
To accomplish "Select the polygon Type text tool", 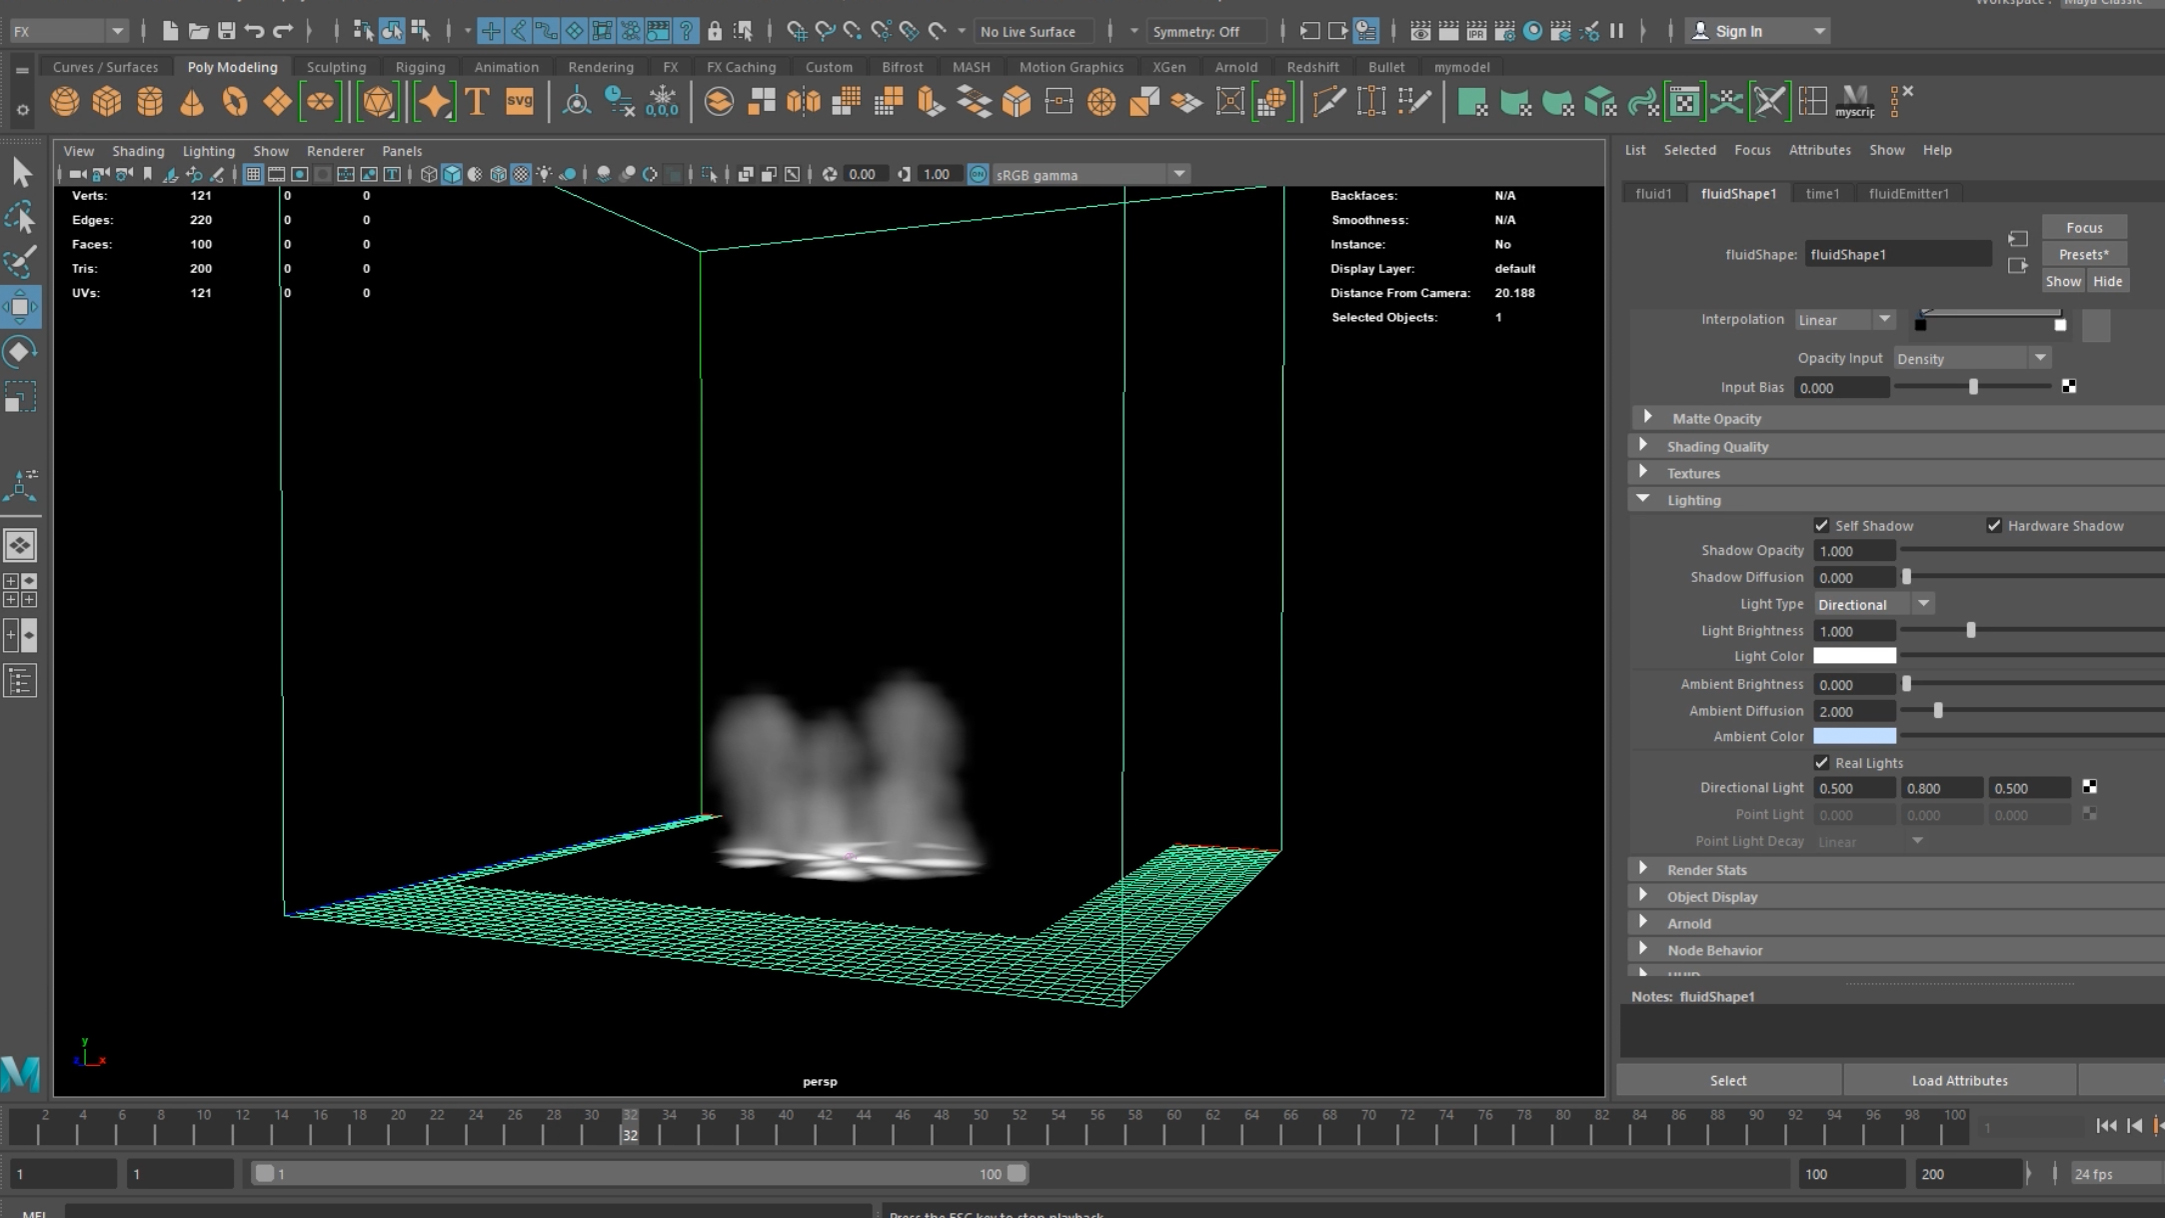I will pos(477,102).
